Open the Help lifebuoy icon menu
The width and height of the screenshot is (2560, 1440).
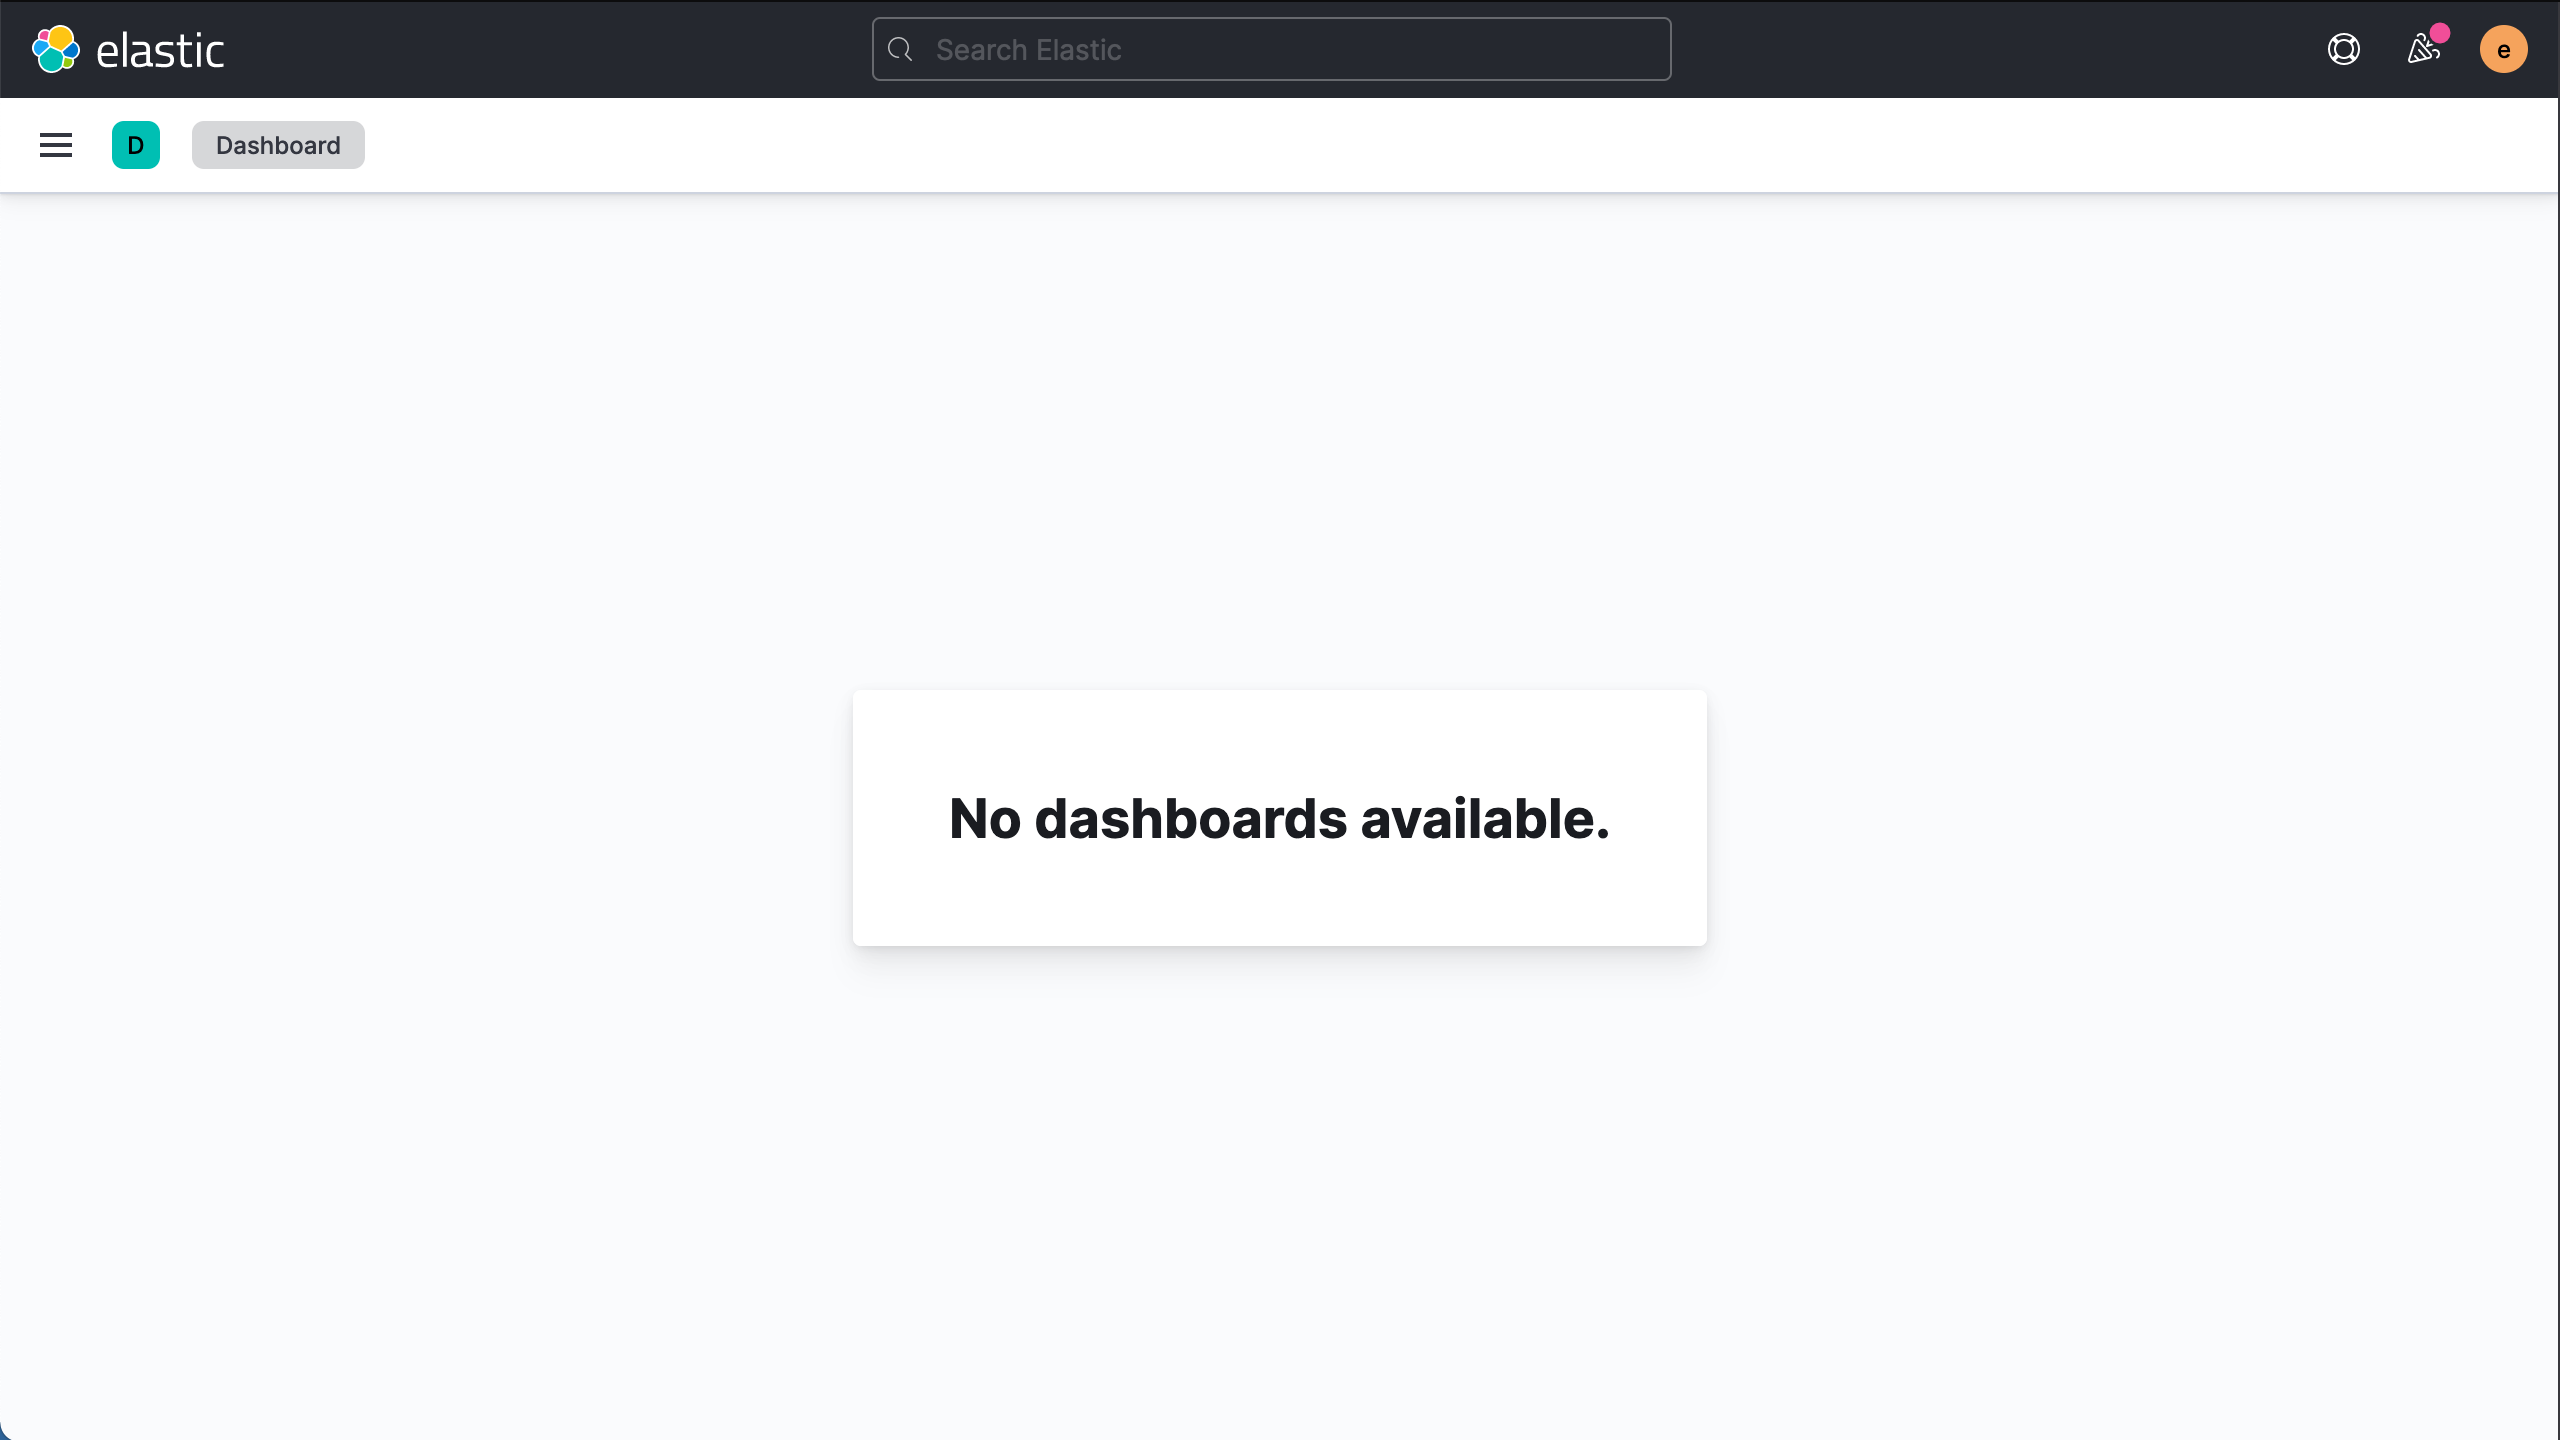(x=2344, y=49)
